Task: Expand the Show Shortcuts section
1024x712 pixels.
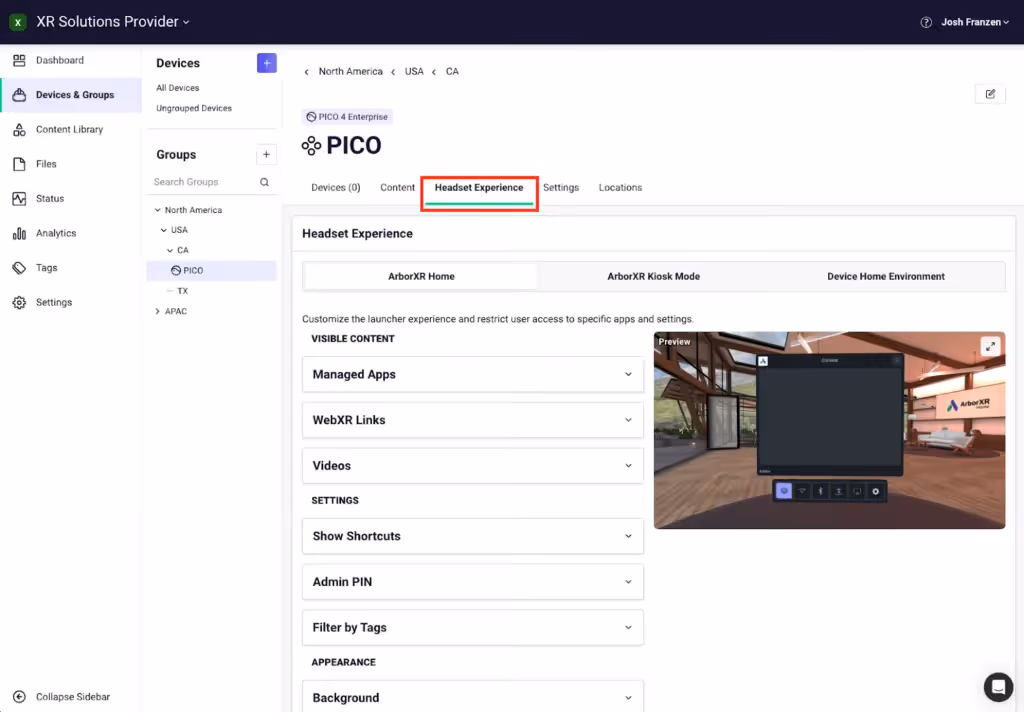Action: [x=473, y=536]
